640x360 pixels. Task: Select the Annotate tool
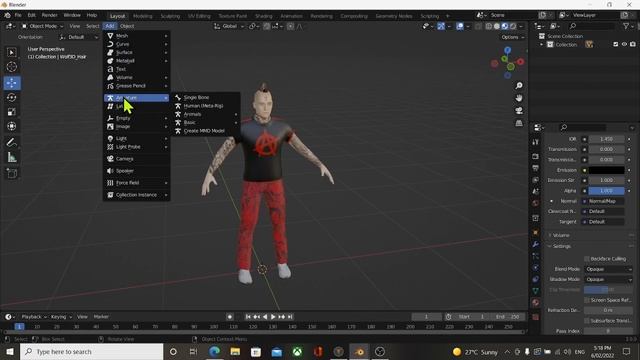11,142
